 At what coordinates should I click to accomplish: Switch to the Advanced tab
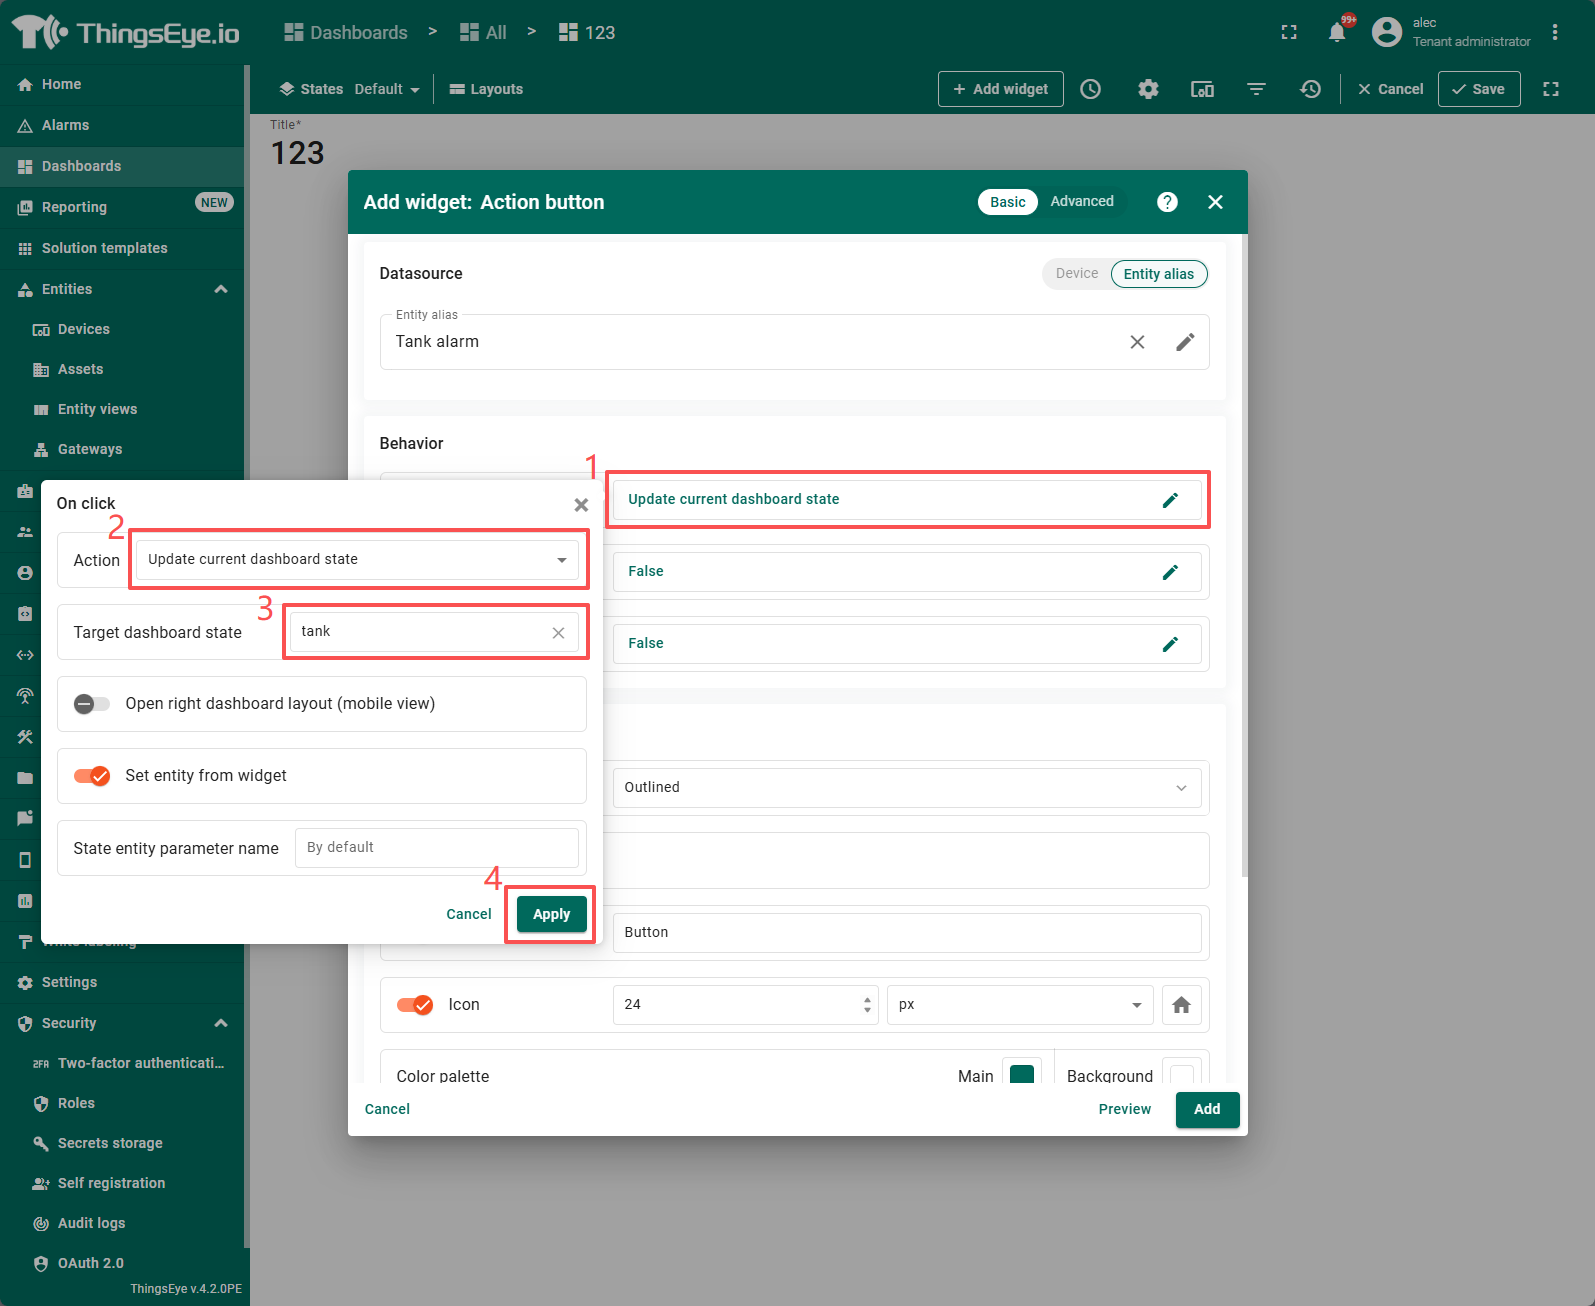pyautogui.click(x=1081, y=202)
